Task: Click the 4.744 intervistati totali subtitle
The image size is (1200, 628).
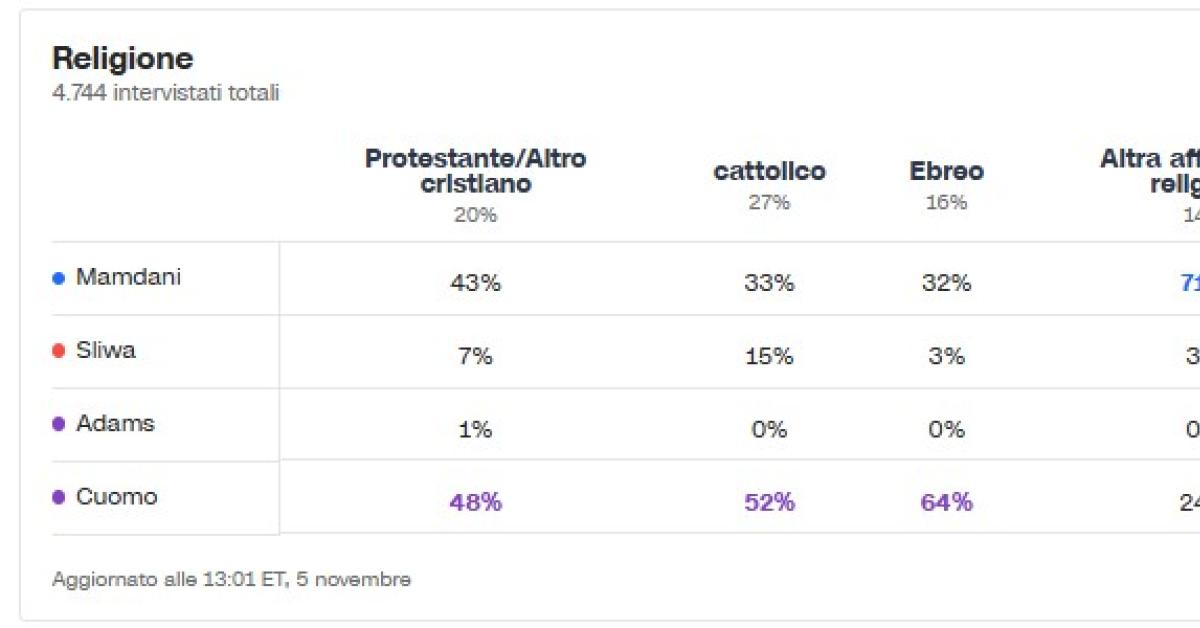Action: point(165,93)
